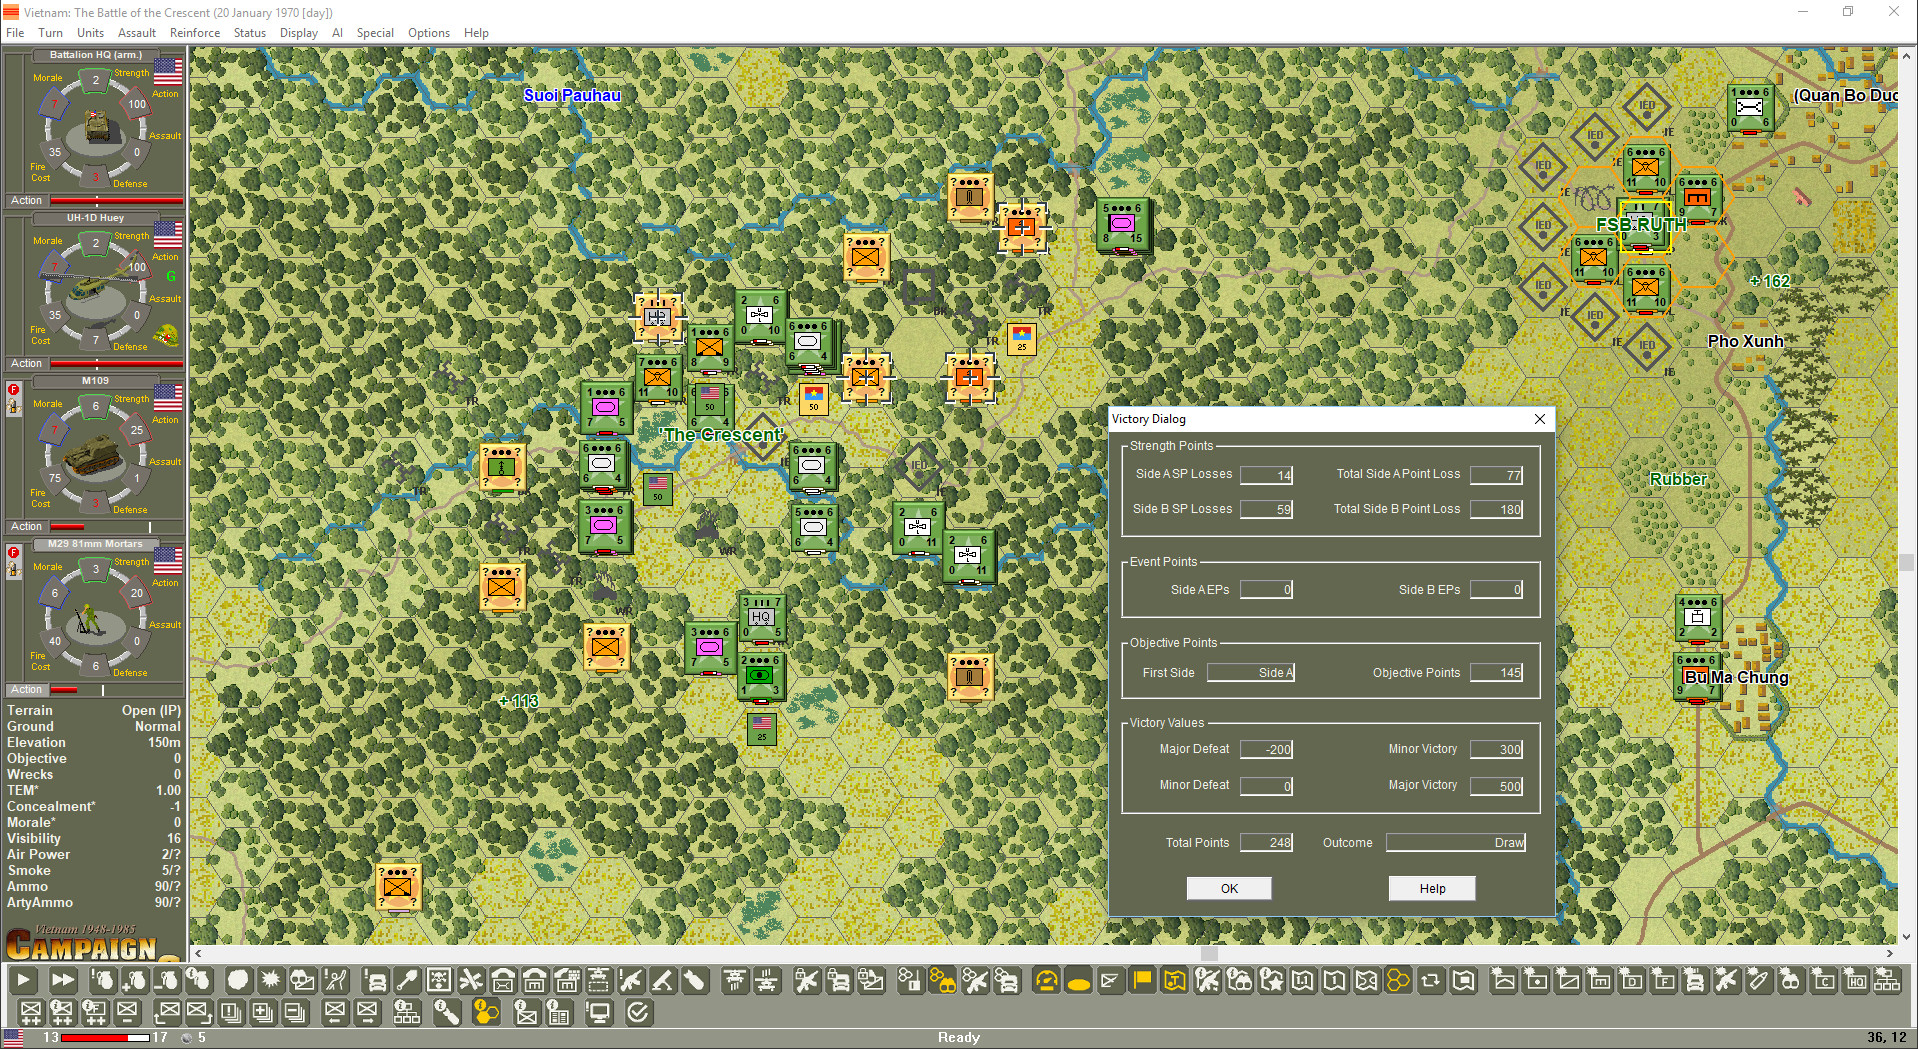Open the Turn menu
Viewport: 1918px width, 1049px height.
[x=50, y=33]
